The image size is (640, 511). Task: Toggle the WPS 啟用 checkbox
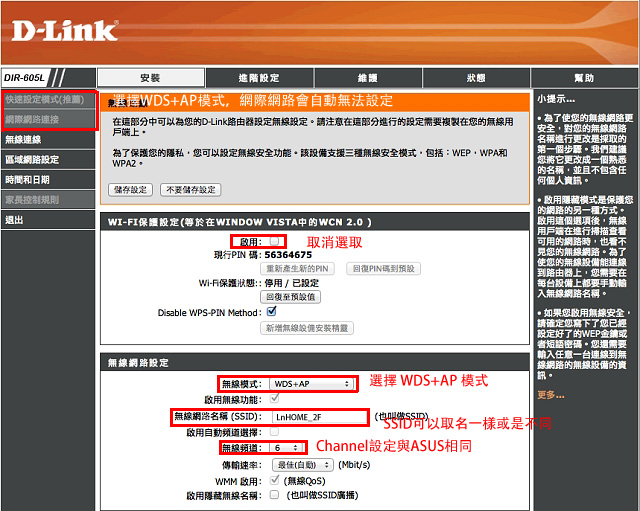pos(274,241)
